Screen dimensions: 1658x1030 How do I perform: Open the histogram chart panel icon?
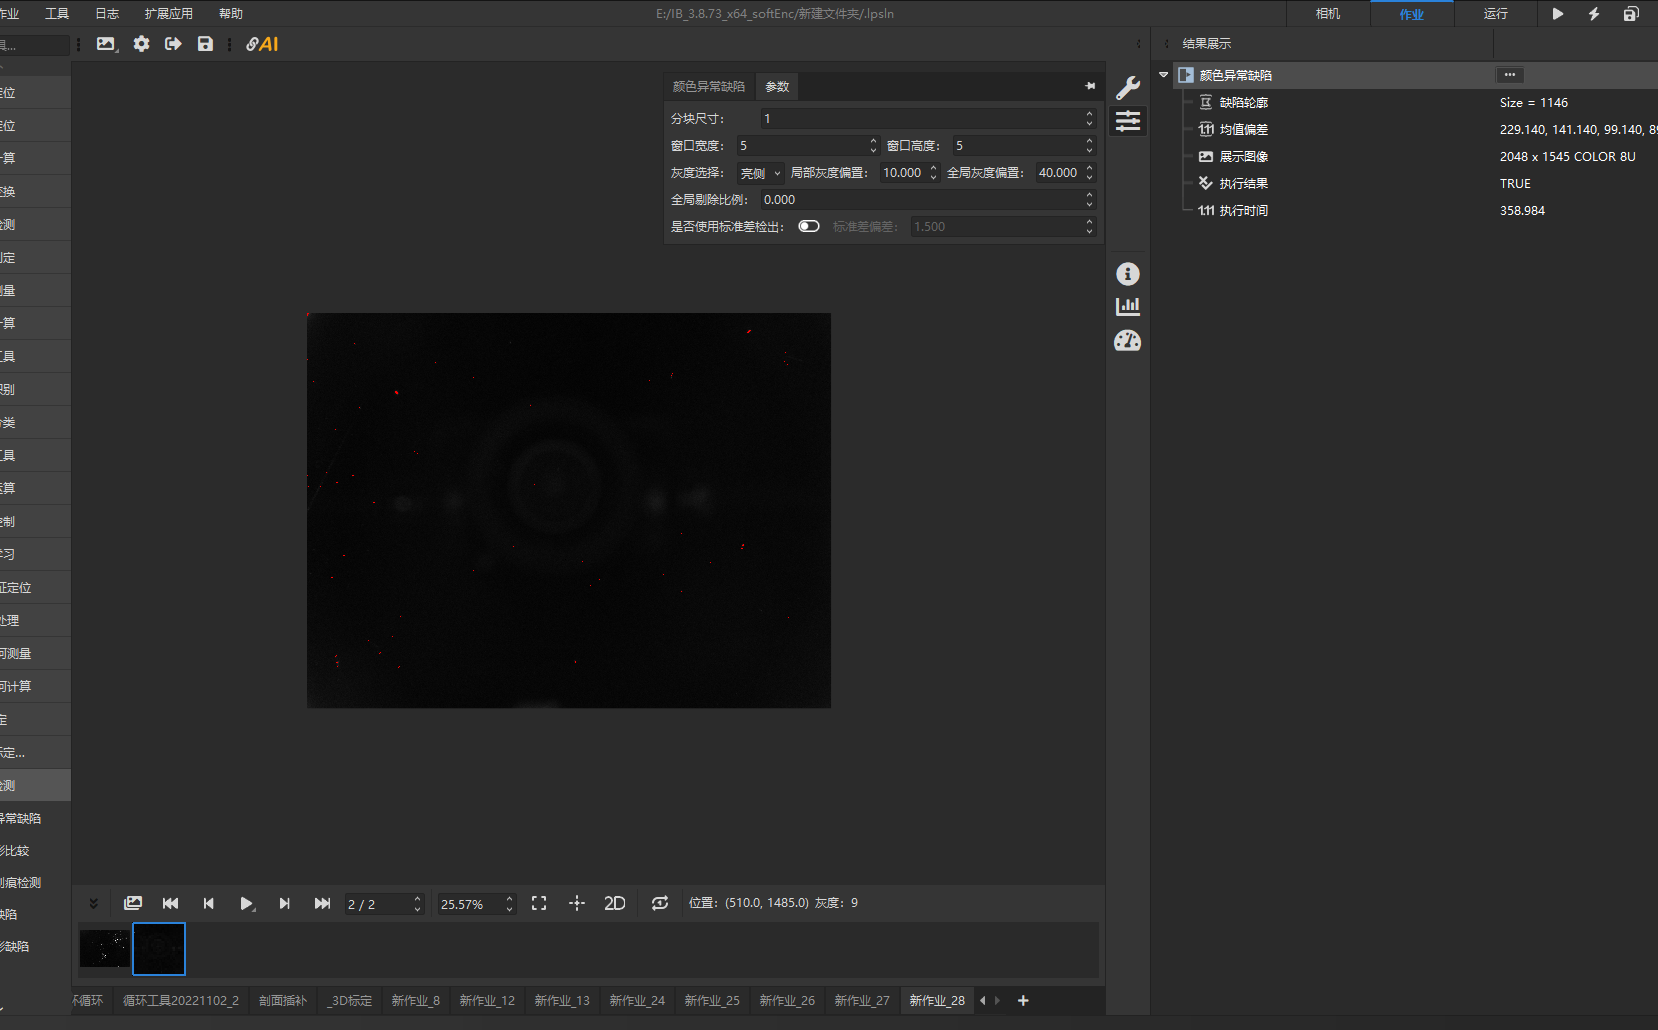pos(1127,307)
